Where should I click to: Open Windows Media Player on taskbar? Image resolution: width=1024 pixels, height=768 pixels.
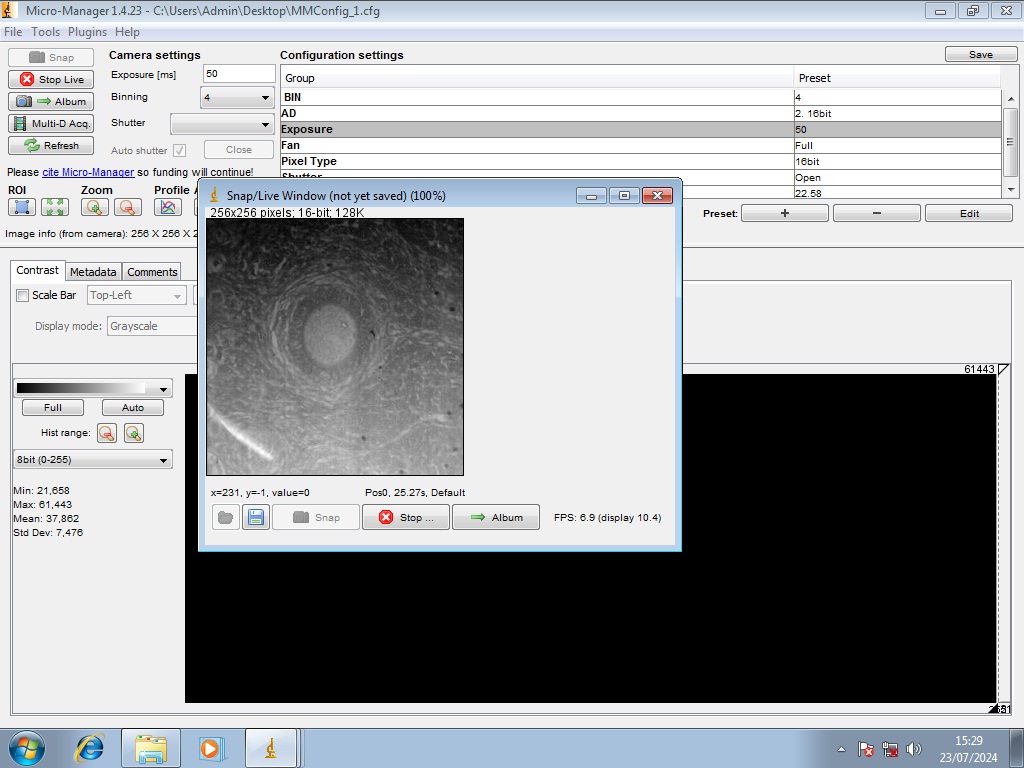(210, 748)
